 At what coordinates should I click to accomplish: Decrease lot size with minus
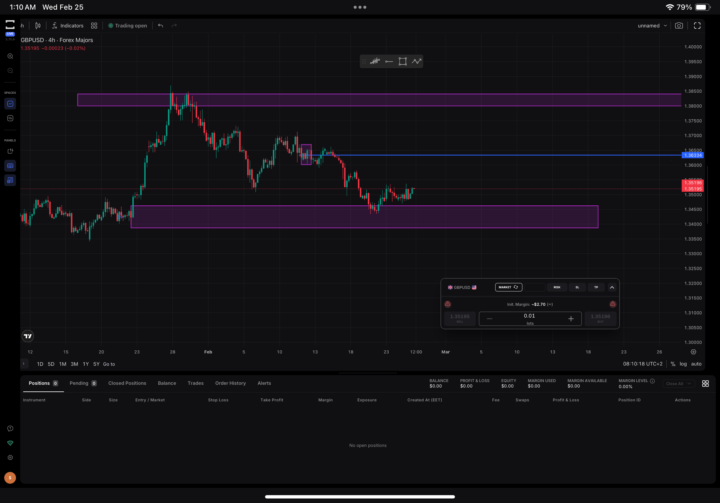(489, 319)
